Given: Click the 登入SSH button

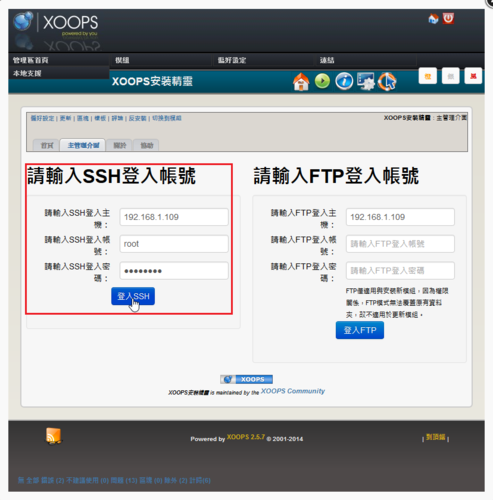Looking at the screenshot, I should click(x=133, y=296).
